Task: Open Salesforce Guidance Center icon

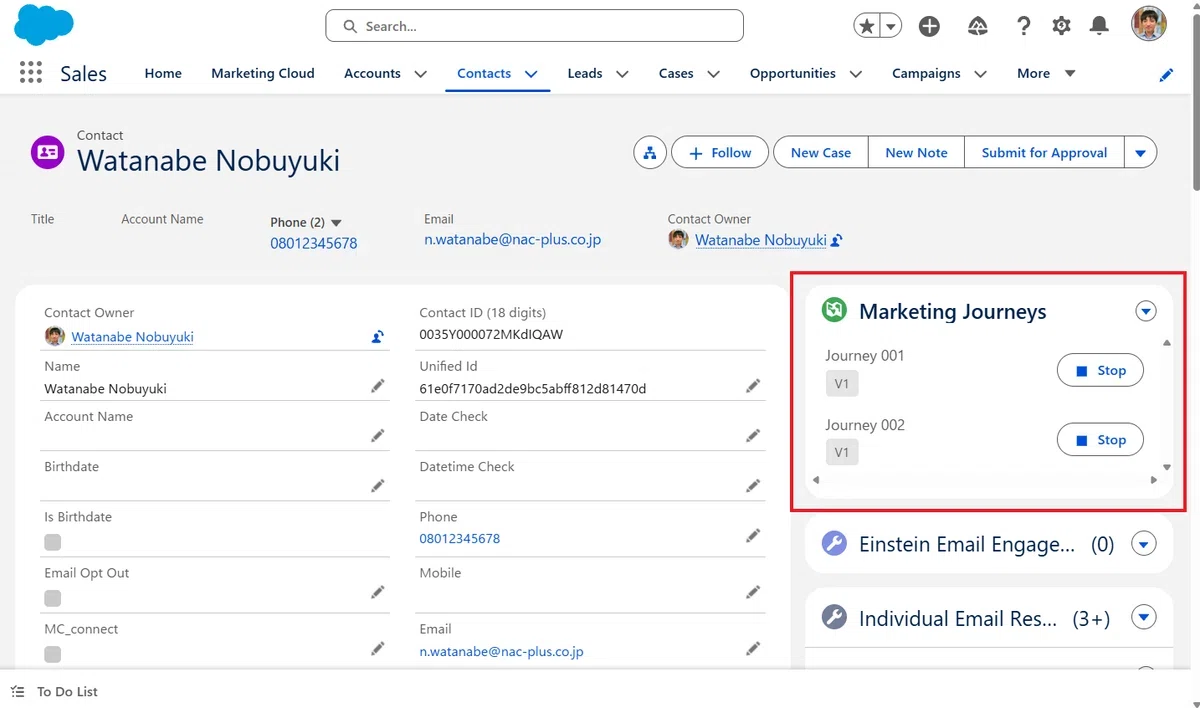Action: pos(978,26)
